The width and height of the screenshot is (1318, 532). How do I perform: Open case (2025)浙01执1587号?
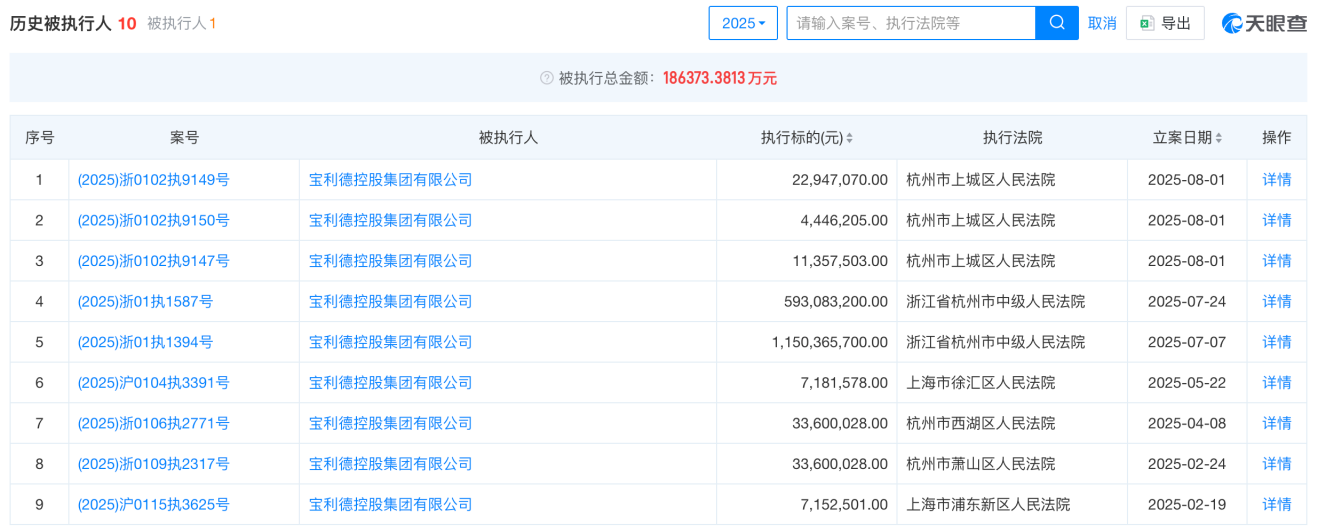[145, 301]
